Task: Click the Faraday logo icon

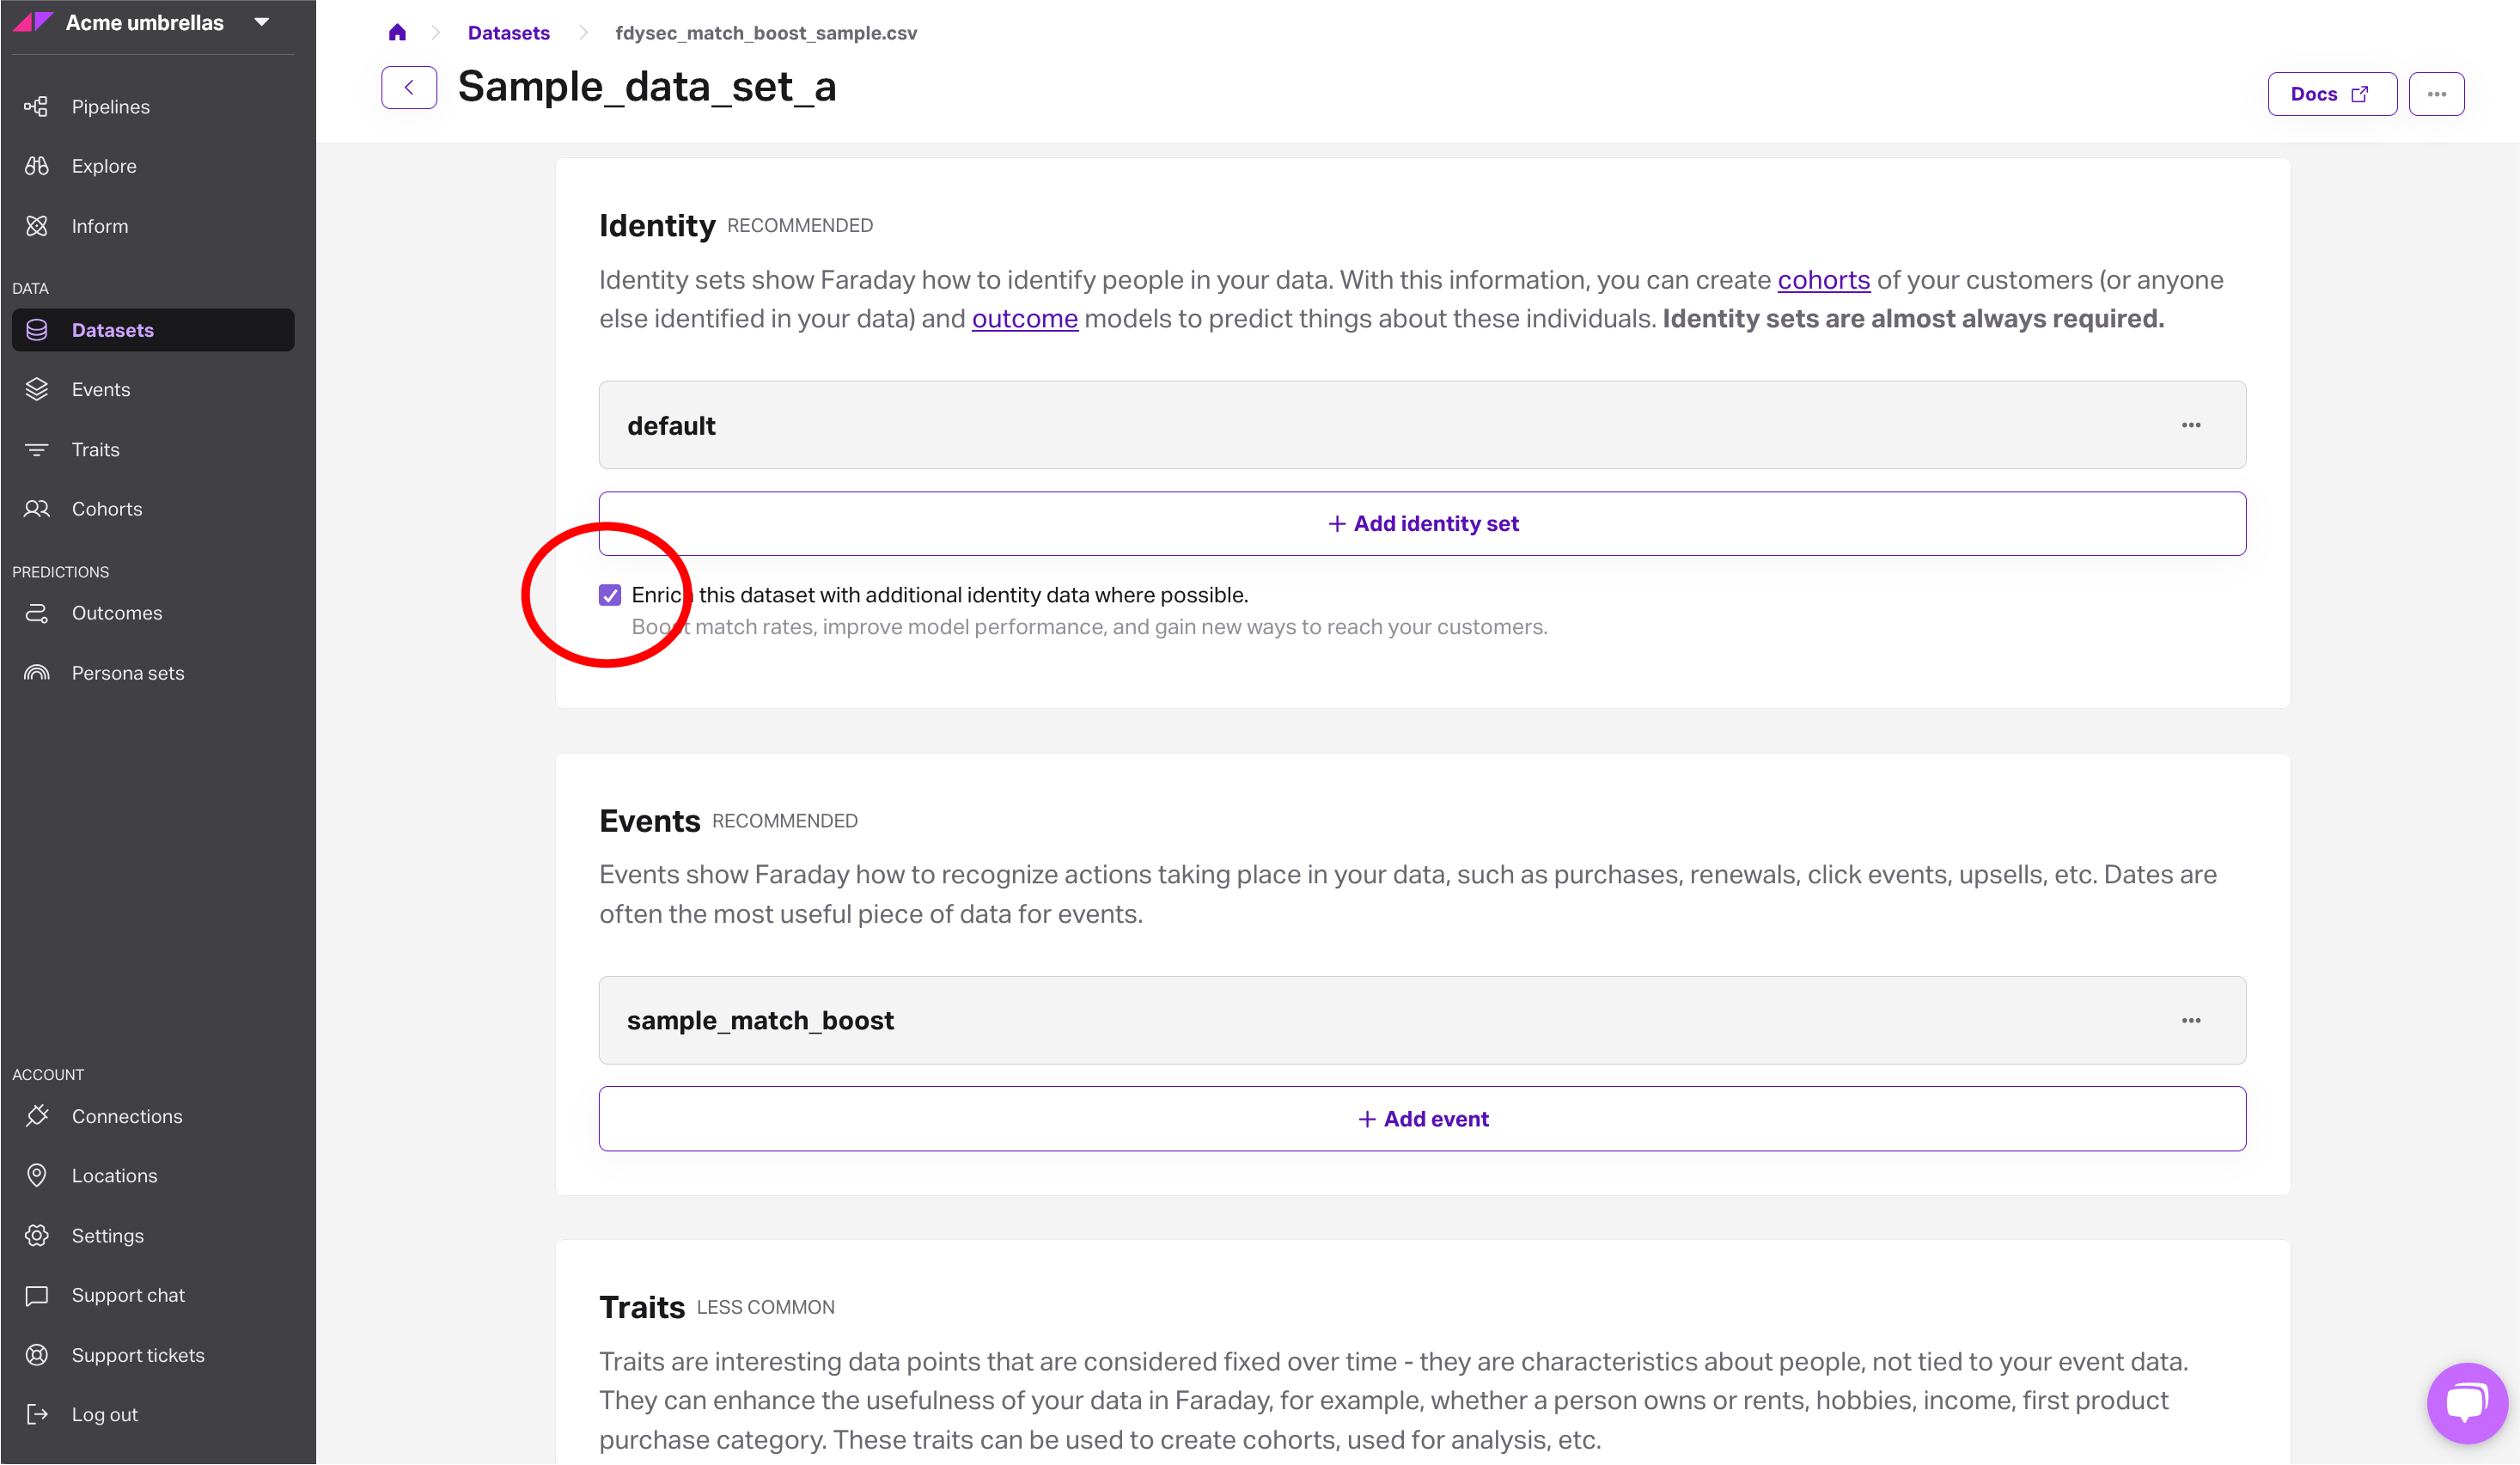Action: (x=32, y=22)
